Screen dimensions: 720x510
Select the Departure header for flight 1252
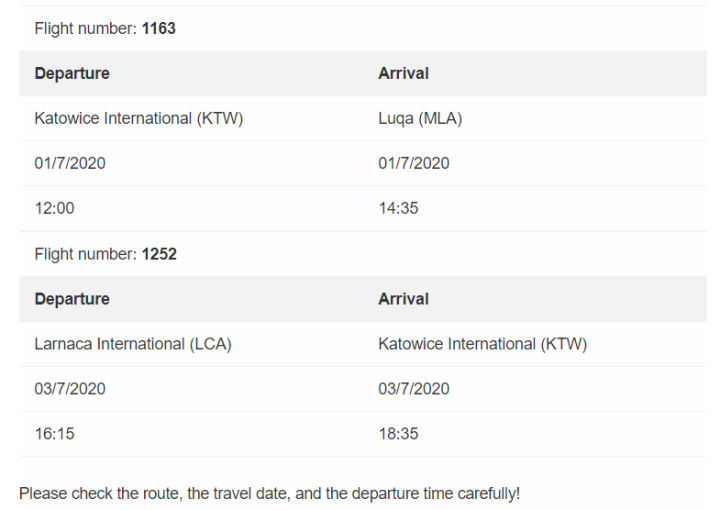(72, 299)
